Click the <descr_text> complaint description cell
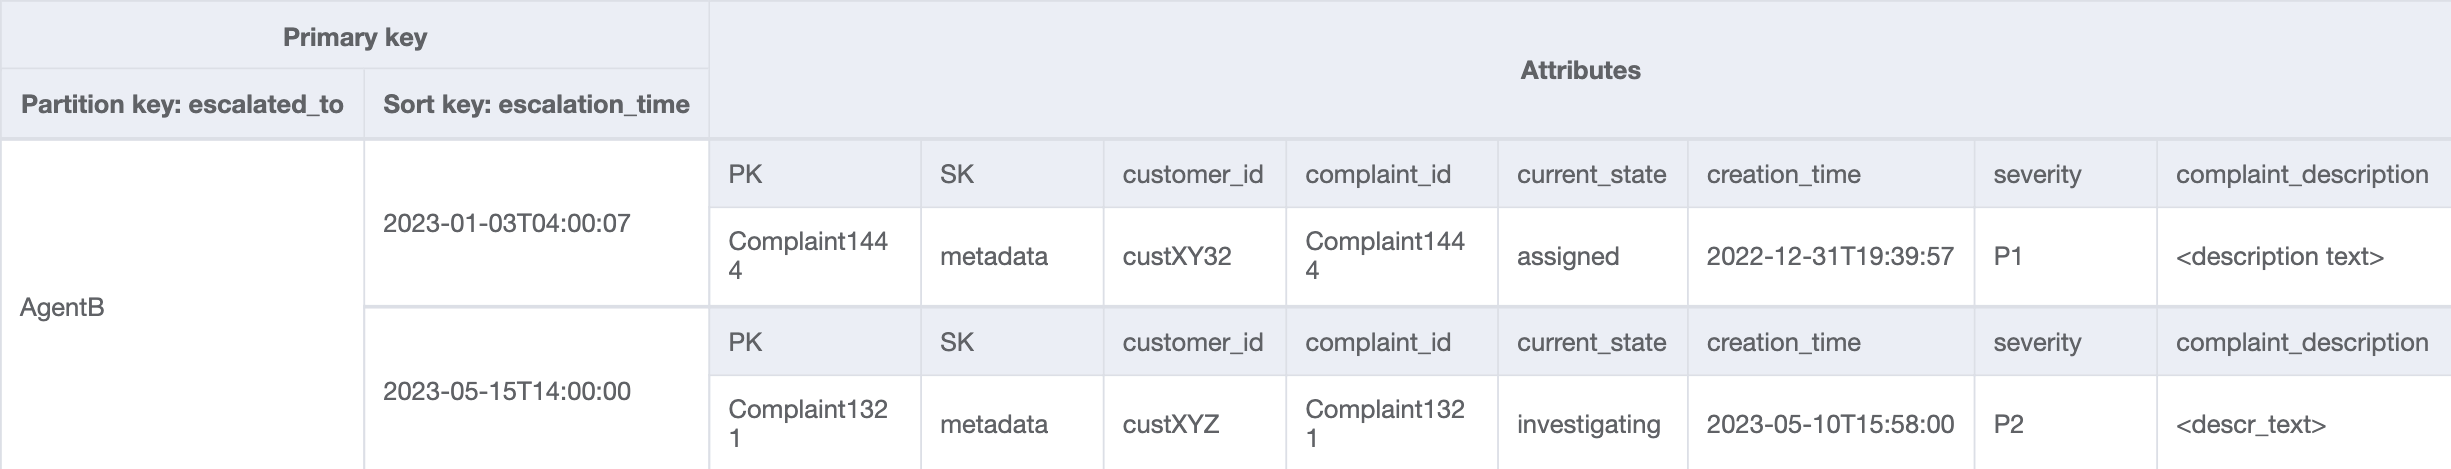This screenshot has width=2451, height=469. pyautogui.click(x=2250, y=424)
